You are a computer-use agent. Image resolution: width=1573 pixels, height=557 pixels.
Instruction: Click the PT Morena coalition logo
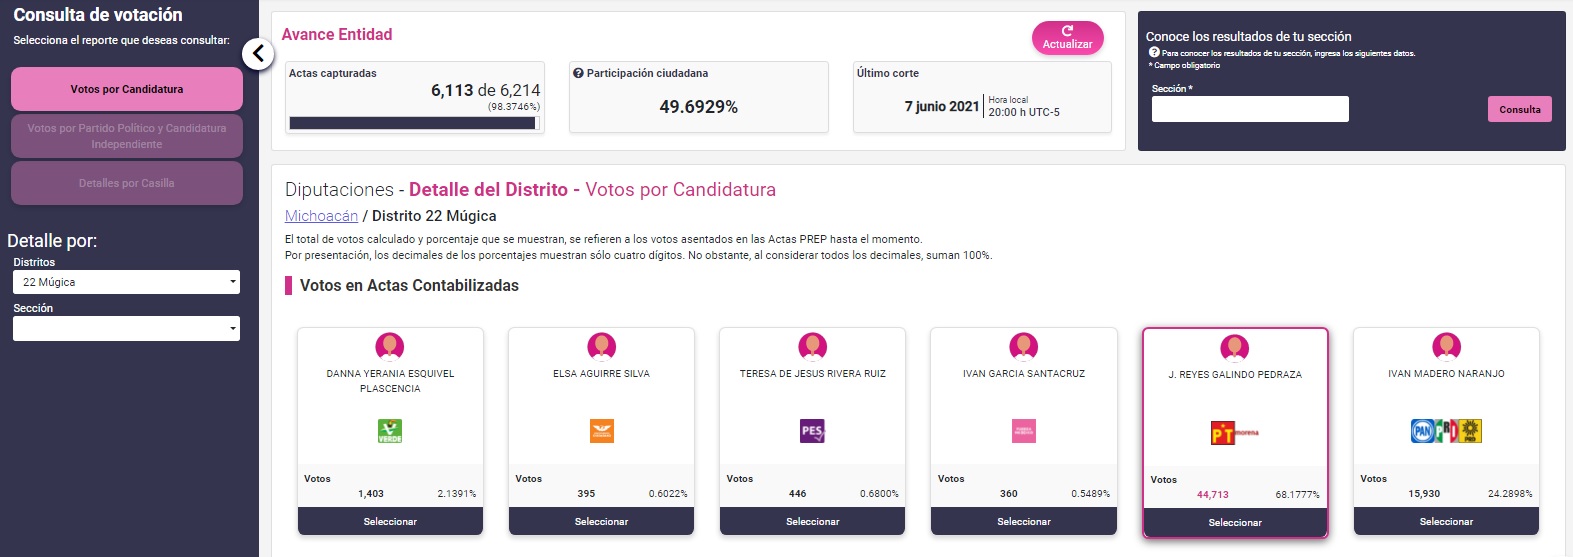click(x=1235, y=432)
